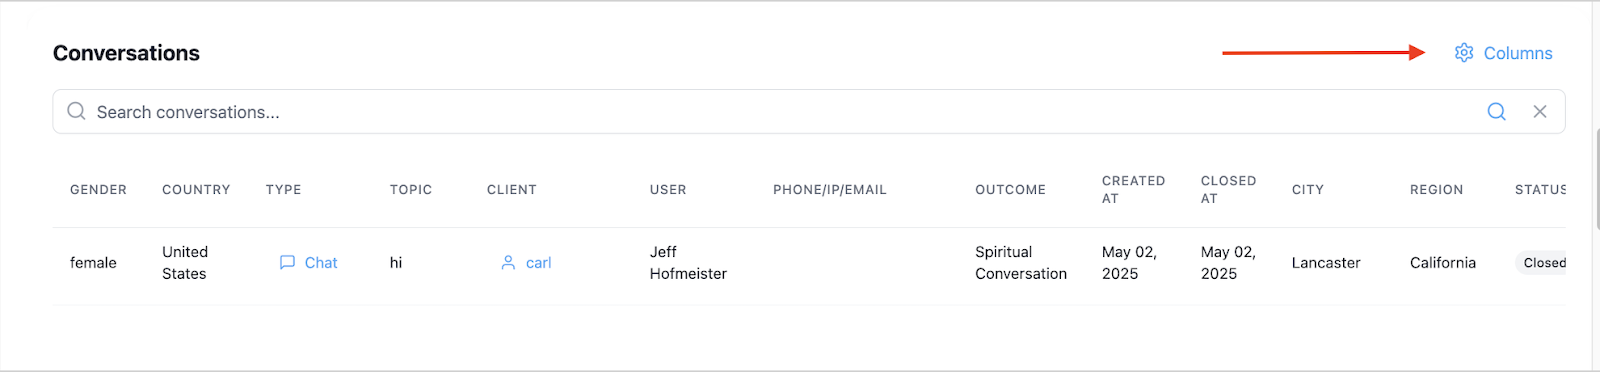1600x372 pixels.
Task: Click the Columns text button
Action: coord(1518,53)
